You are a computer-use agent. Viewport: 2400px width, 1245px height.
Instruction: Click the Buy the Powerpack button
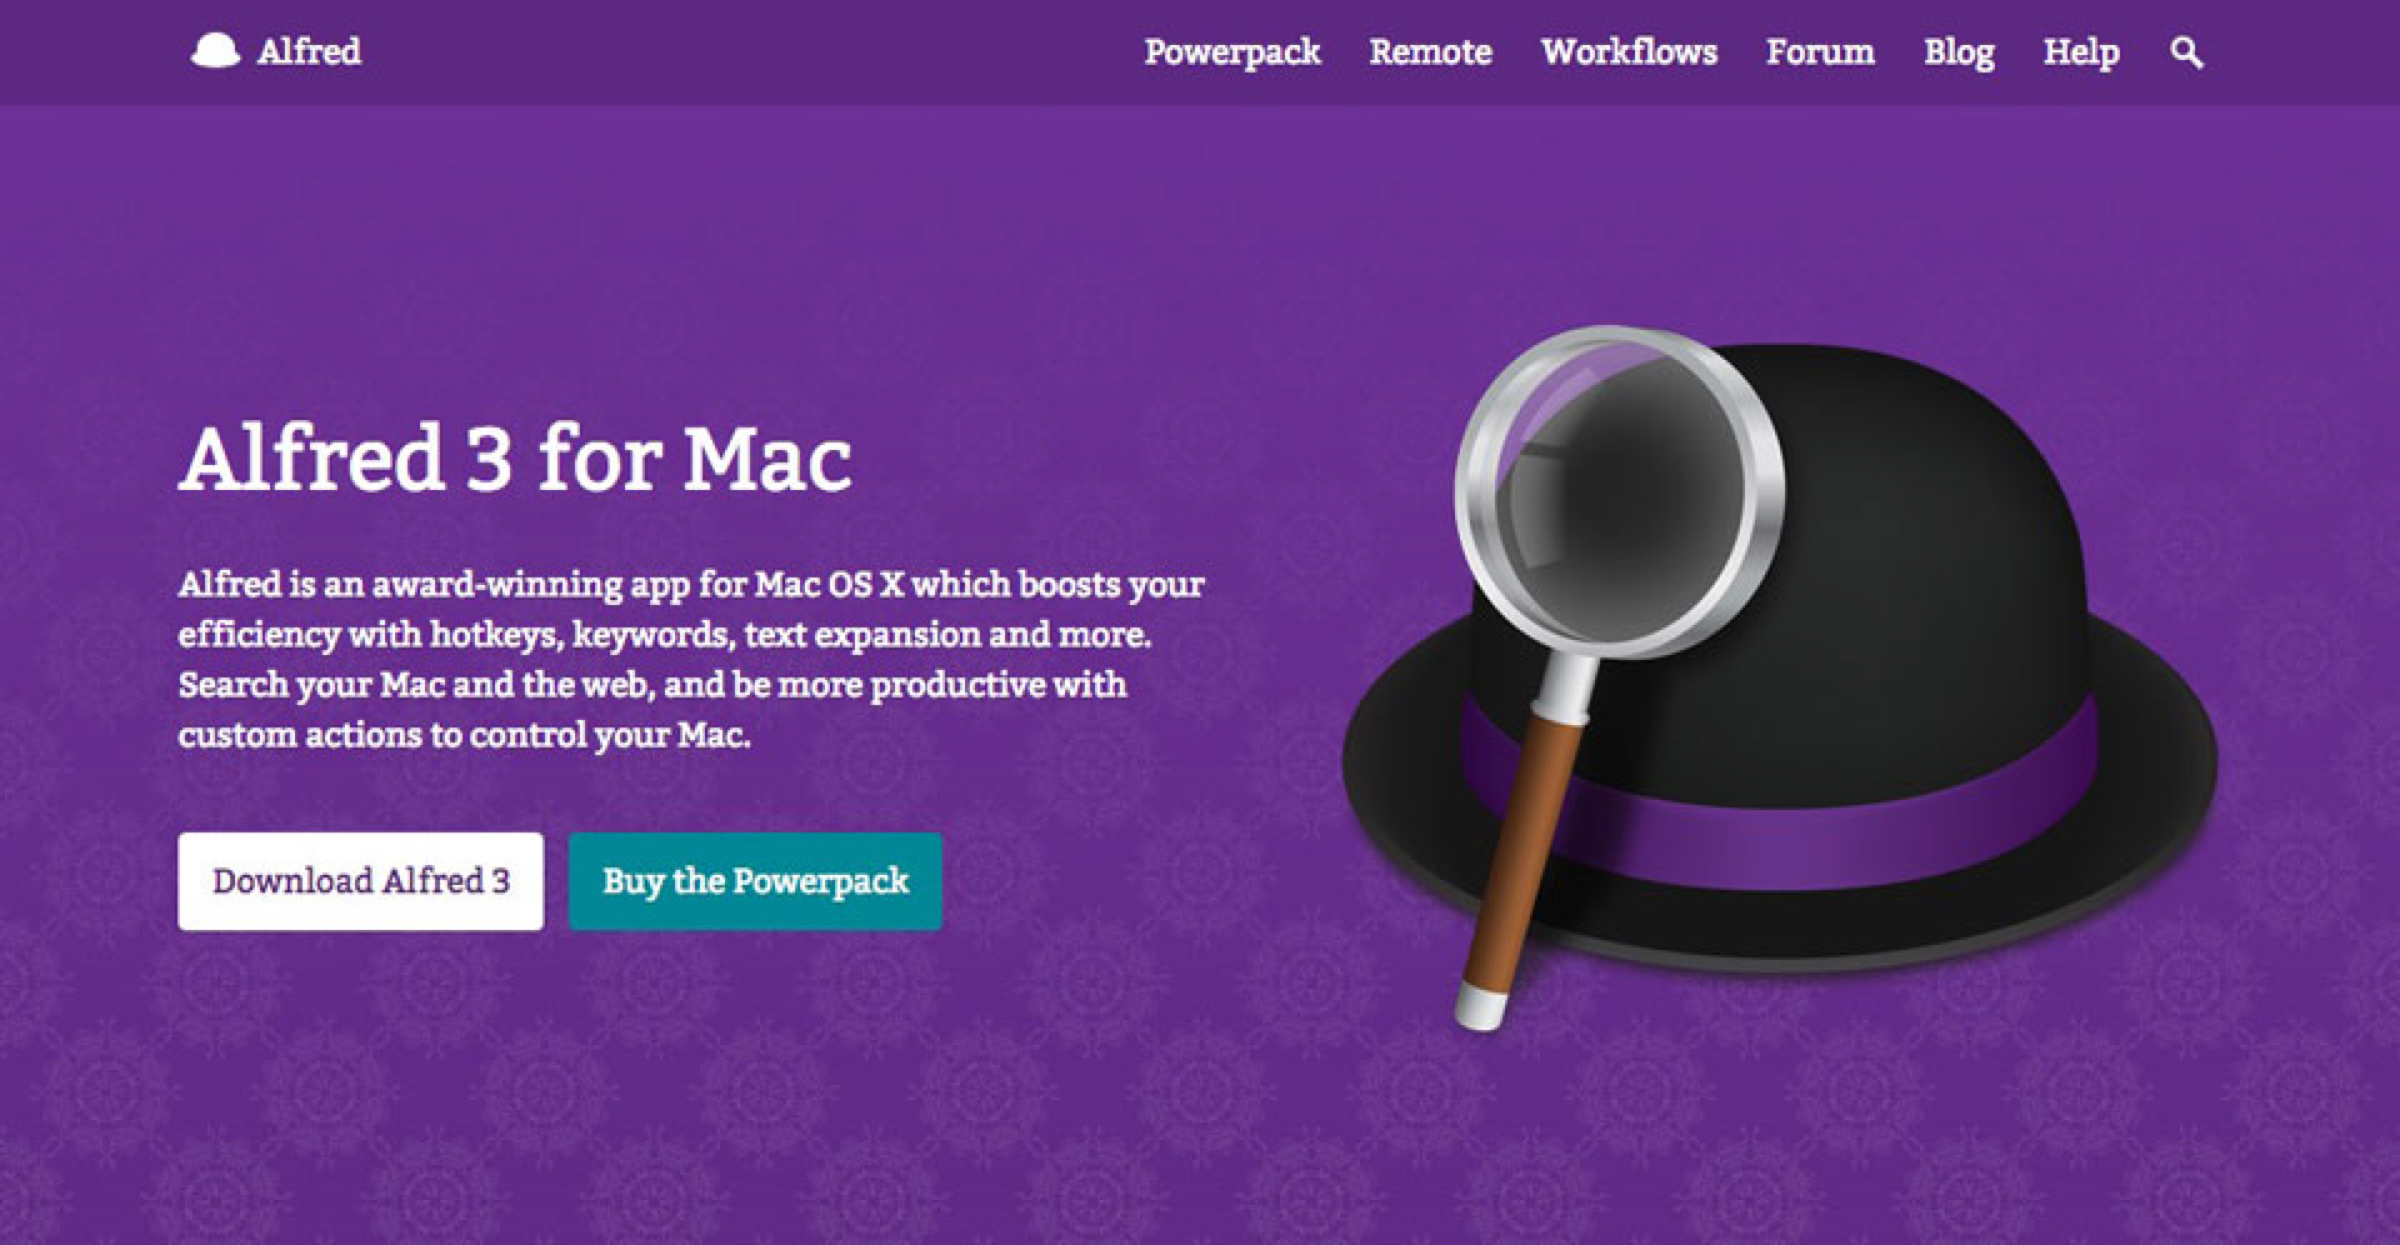[755, 881]
